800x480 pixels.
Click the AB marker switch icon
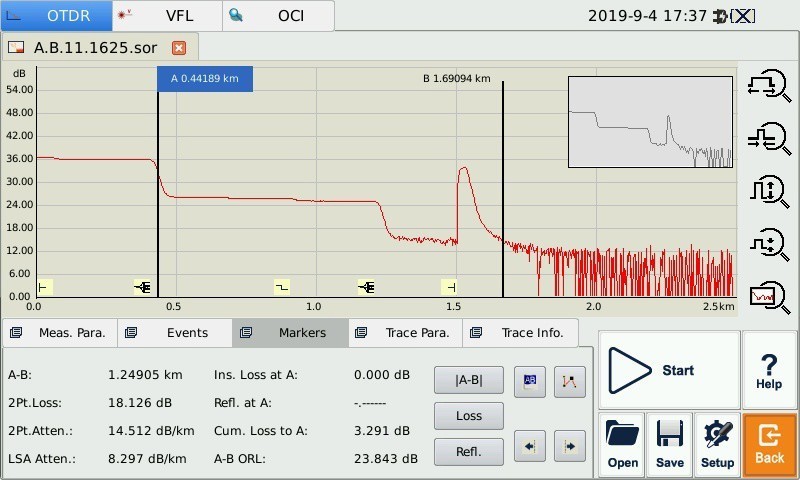tap(530, 381)
